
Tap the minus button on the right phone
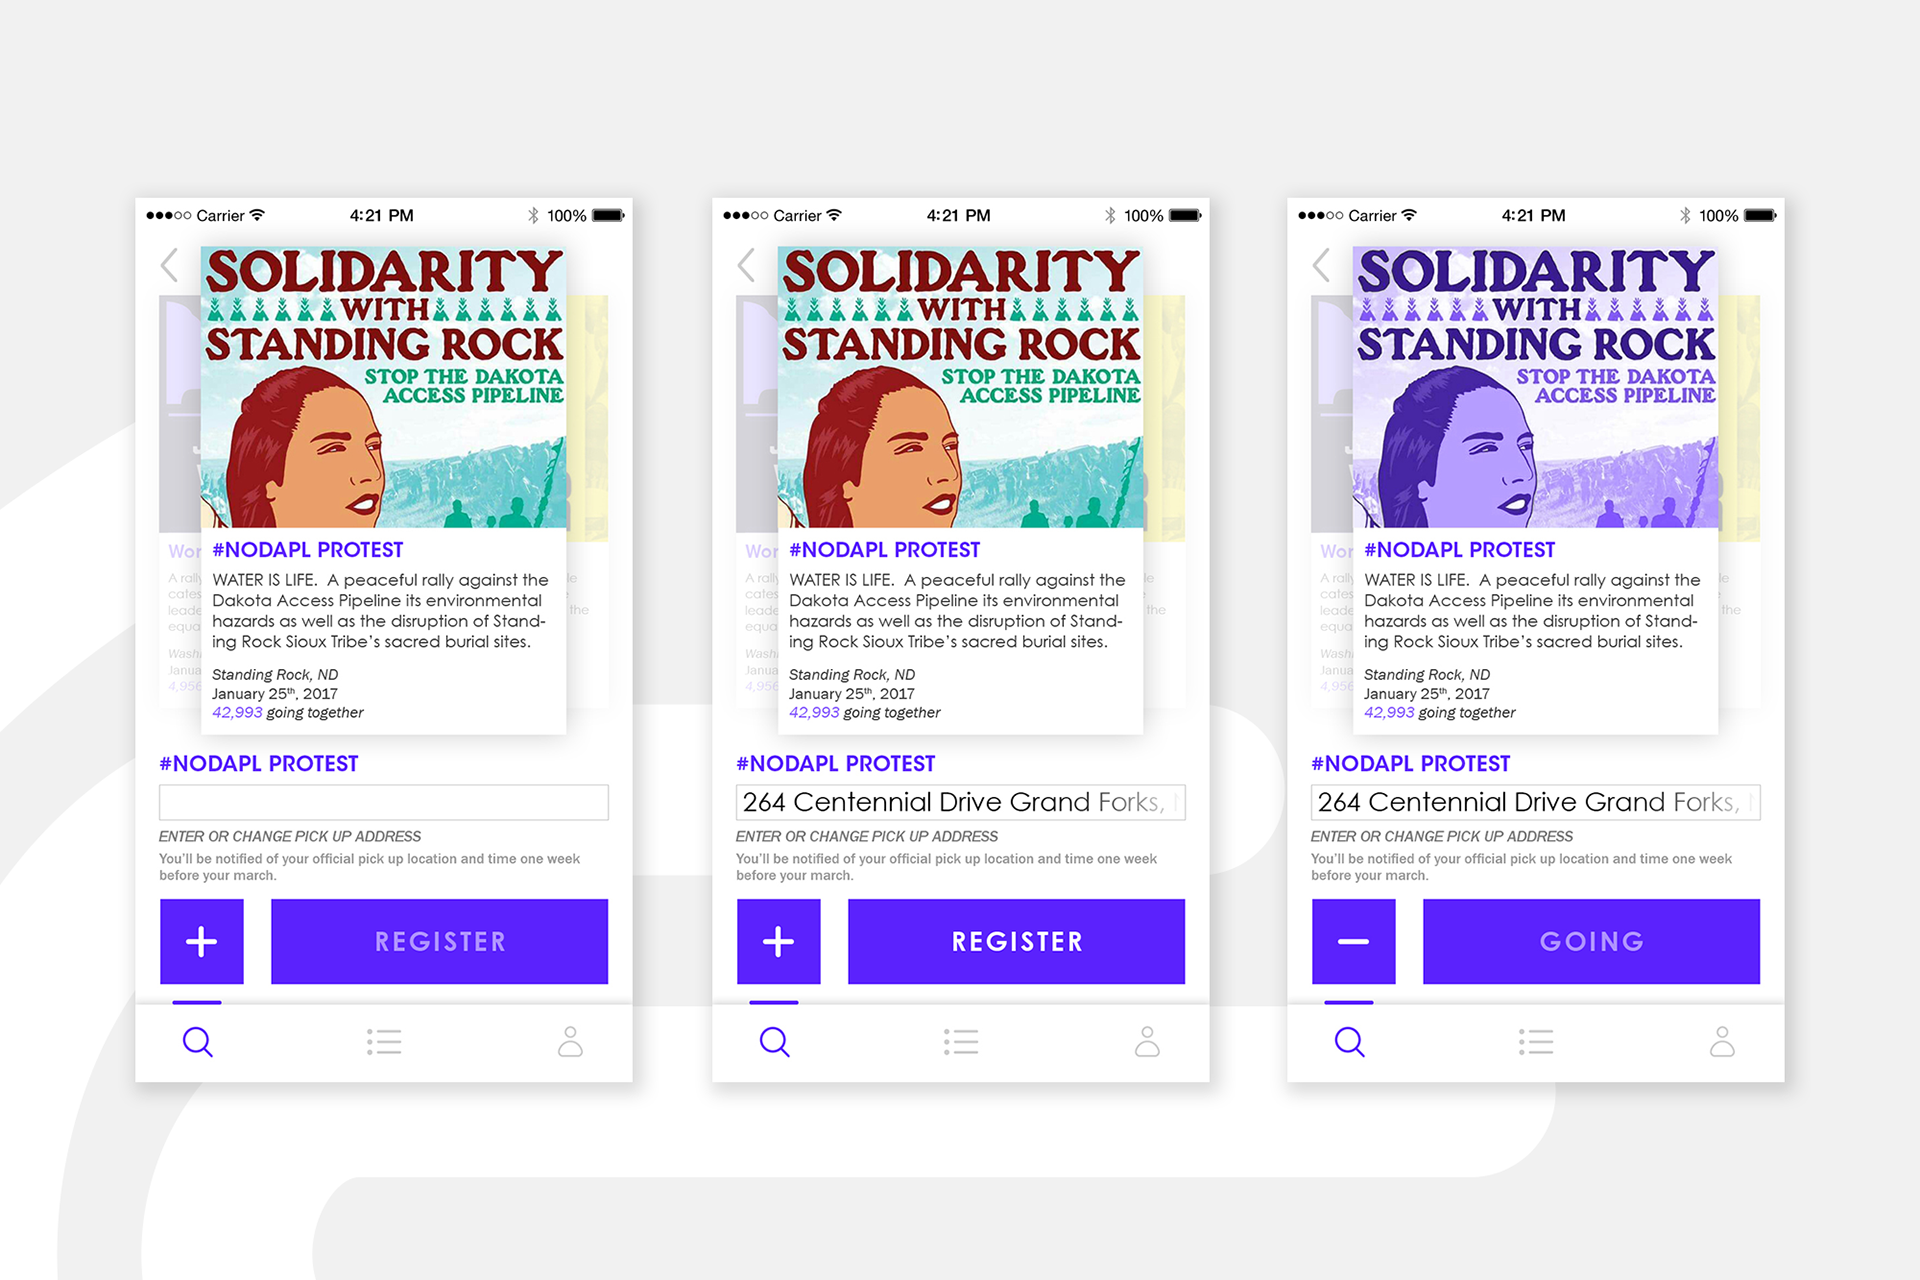click(1354, 941)
